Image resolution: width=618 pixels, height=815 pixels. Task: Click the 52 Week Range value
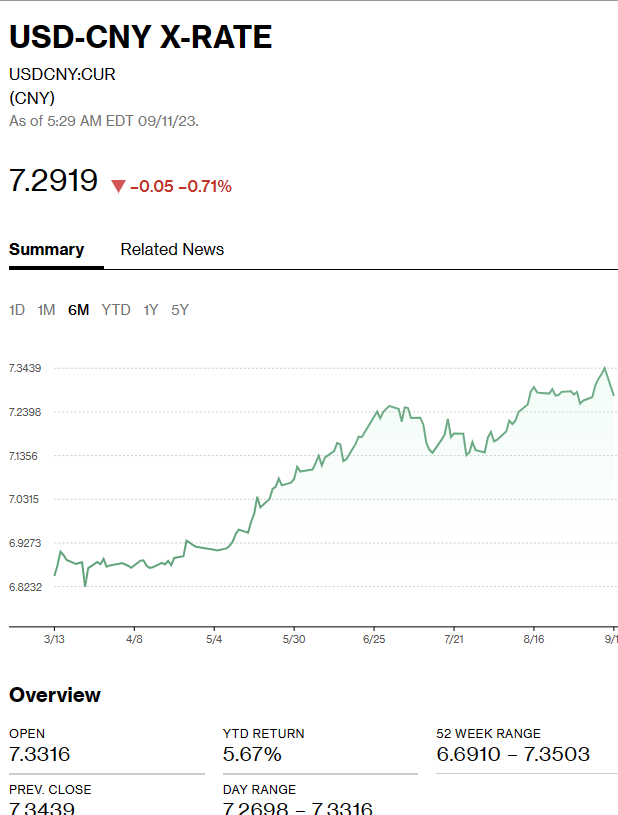point(513,754)
